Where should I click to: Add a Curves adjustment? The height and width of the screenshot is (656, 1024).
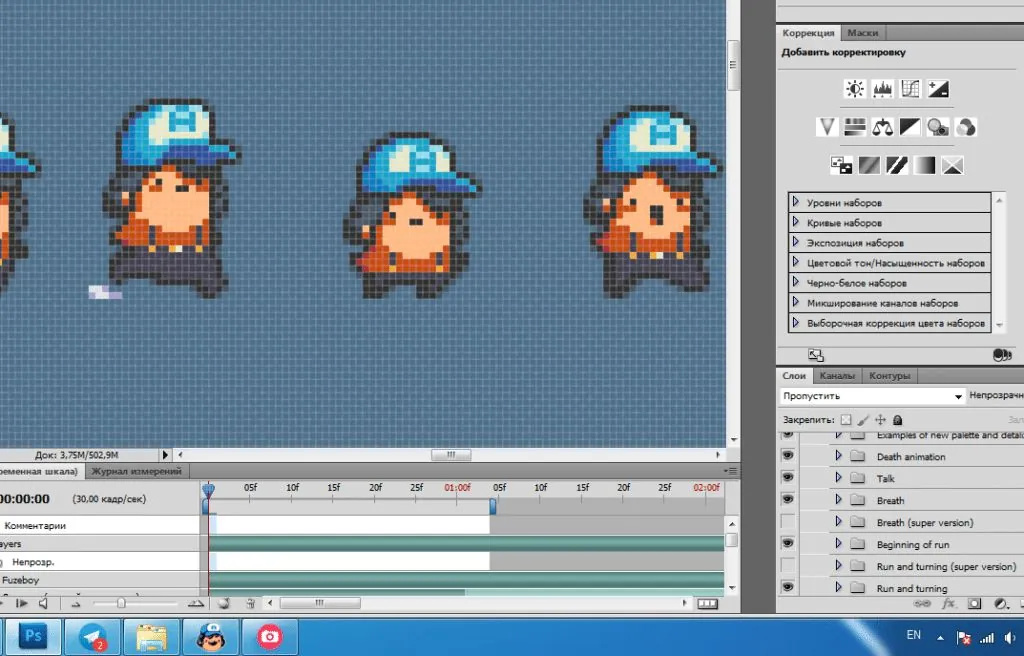click(x=910, y=89)
